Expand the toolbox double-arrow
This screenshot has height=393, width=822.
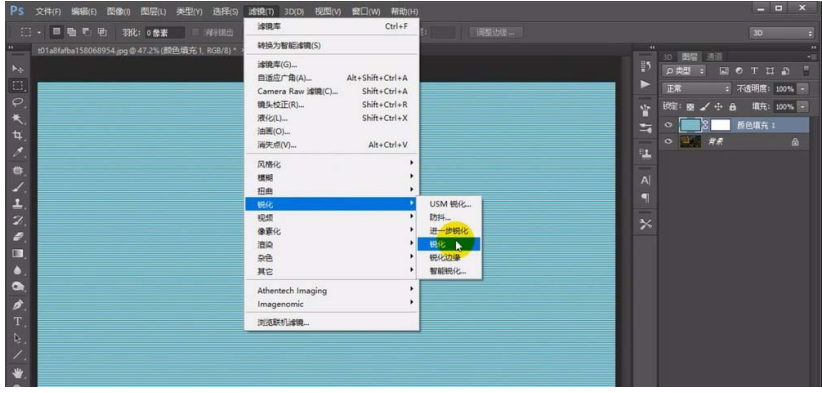click(10, 48)
